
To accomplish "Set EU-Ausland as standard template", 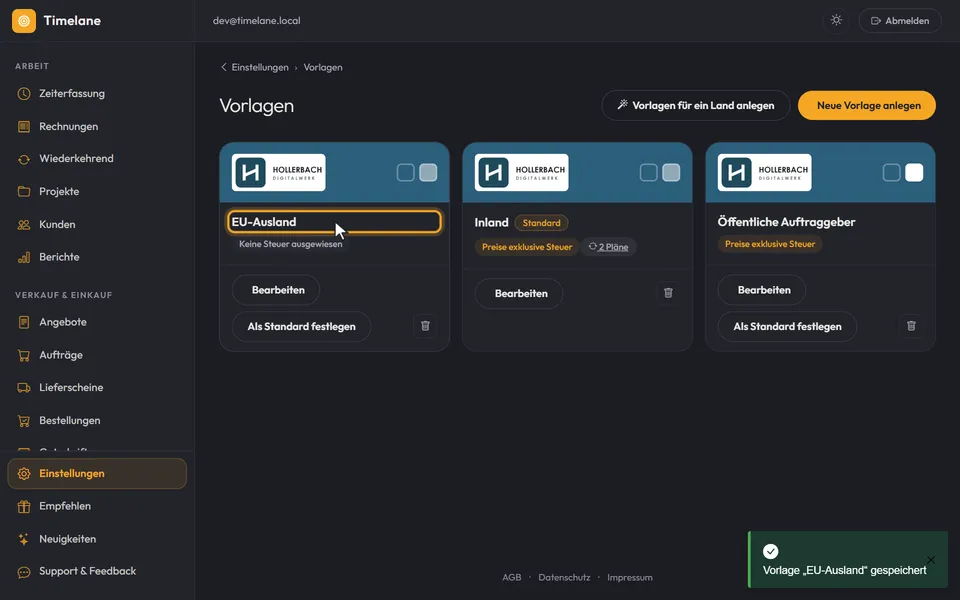I will (301, 326).
